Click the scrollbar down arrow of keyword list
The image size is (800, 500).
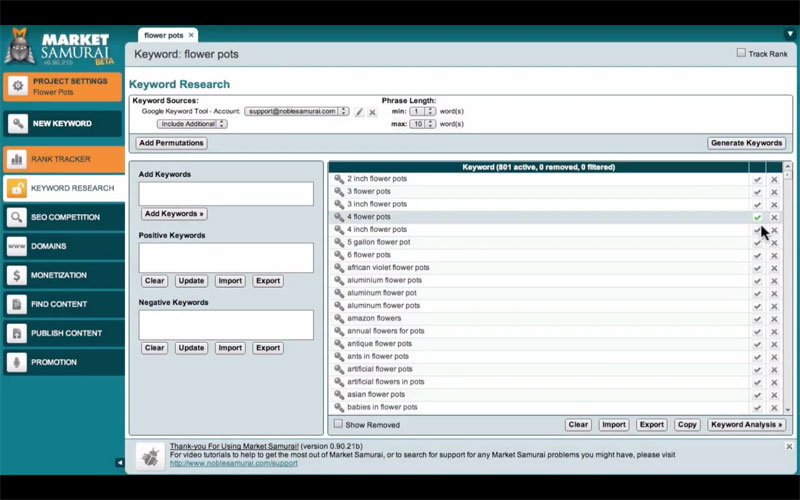coord(787,410)
